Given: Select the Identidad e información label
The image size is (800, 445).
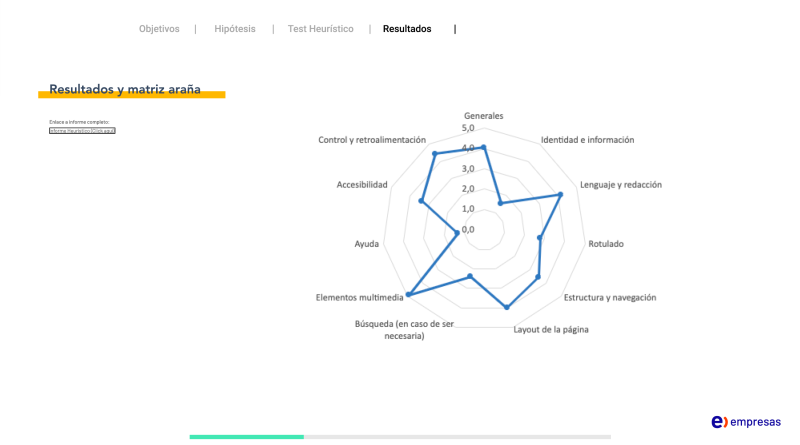Looking at the screenshot, I should tap(587, 140).
